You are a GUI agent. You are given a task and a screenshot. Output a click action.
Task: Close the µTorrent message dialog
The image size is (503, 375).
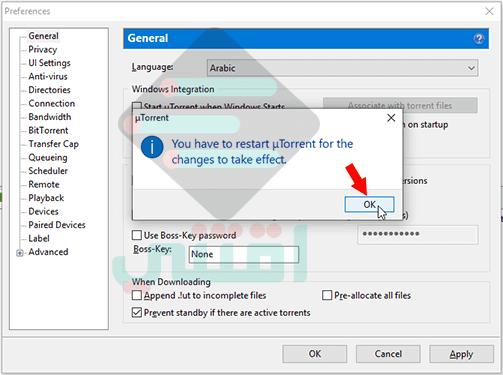[x=391, y=118]
